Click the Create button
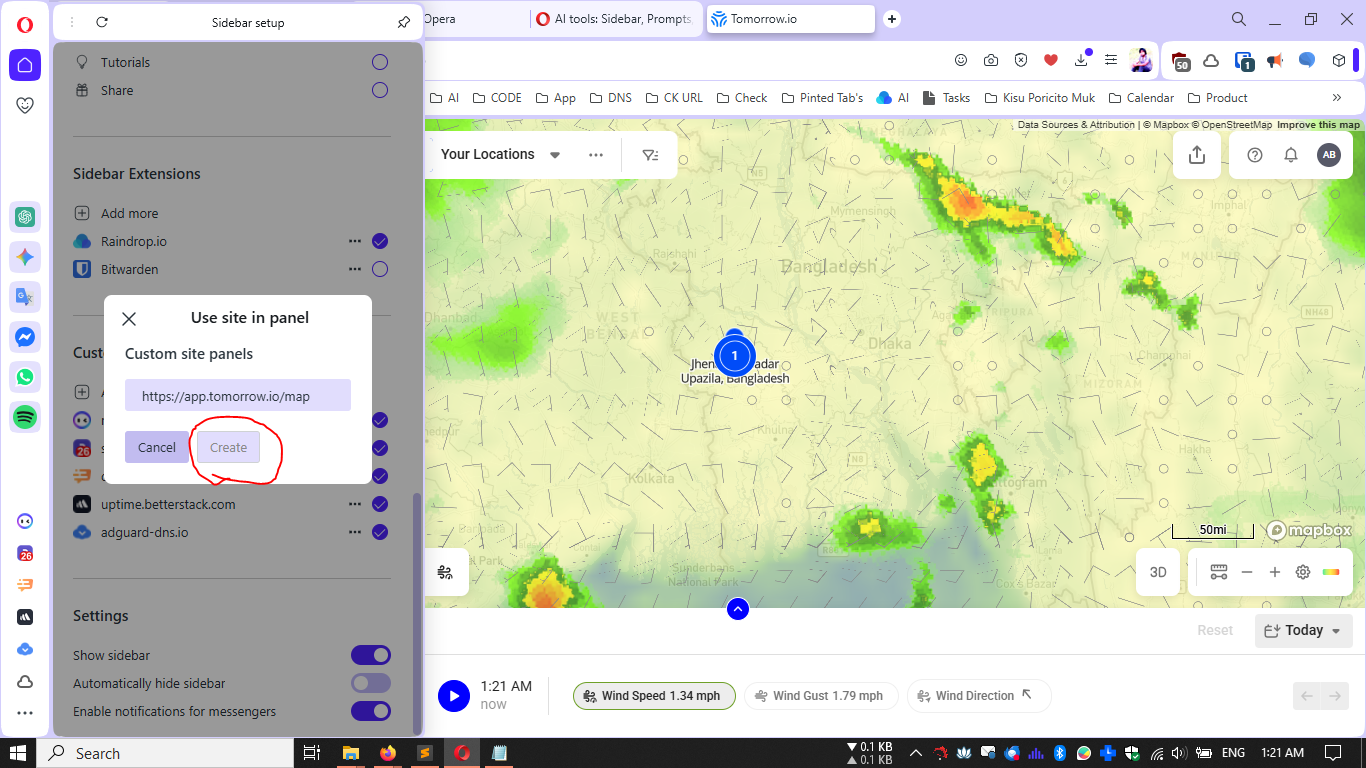The height and width of the screenshot is (768, 1366). 228,447
